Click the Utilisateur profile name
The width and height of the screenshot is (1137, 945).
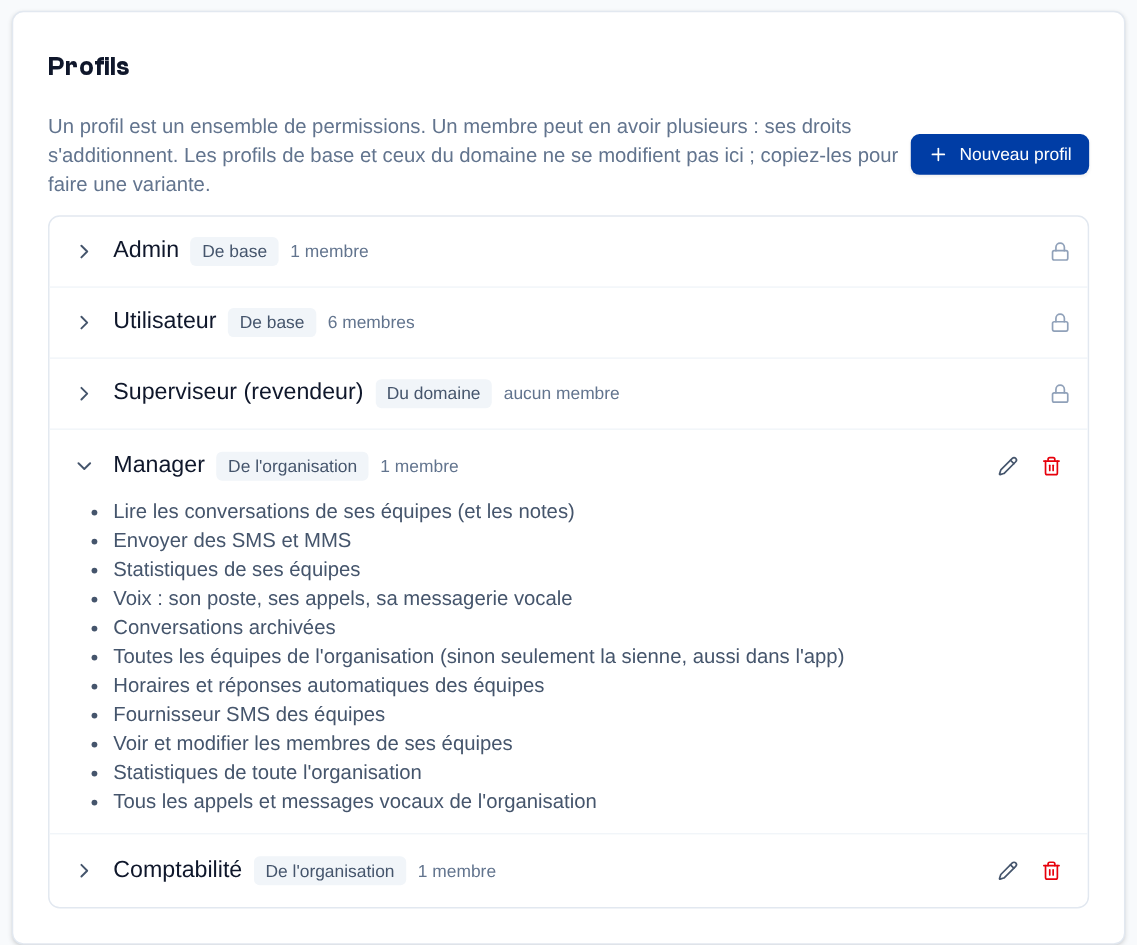(165, 321)
